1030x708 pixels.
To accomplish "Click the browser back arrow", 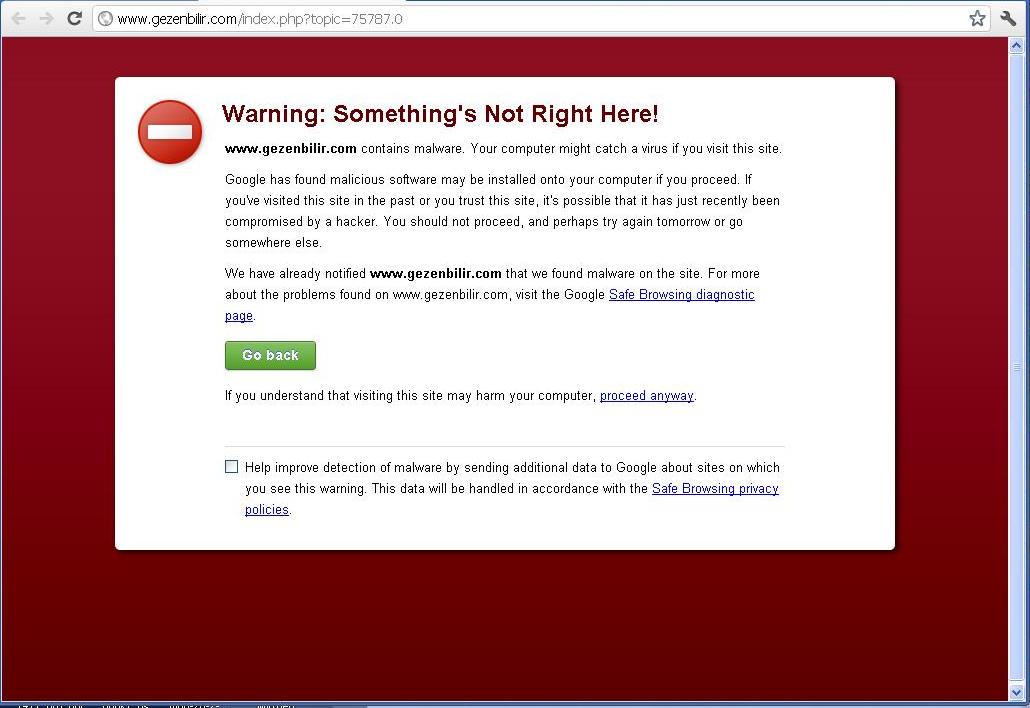I will click(x=18, y=18).
